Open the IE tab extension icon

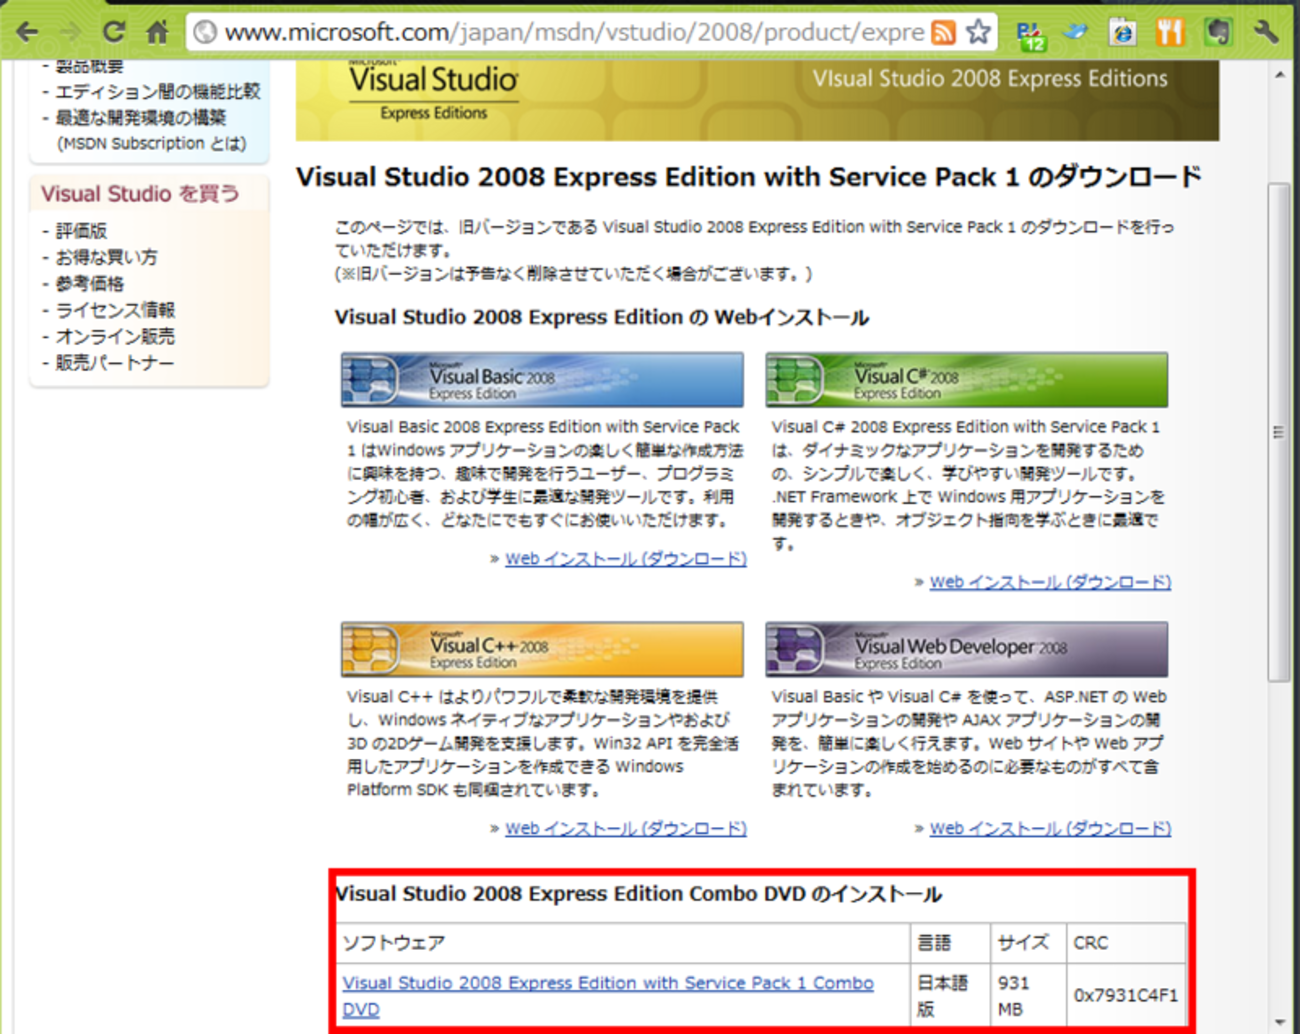1122,33
